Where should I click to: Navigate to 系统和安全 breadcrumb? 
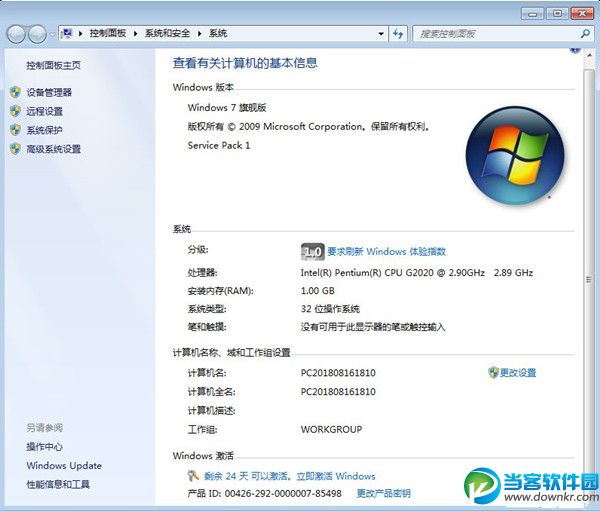pyautogui.click(x=167, y=33)
